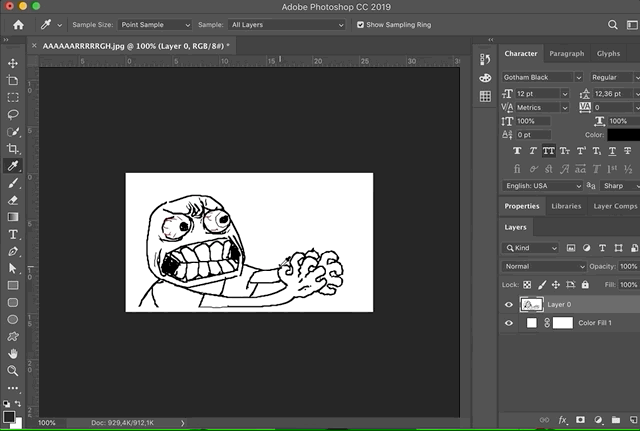
Task: Switch to the Layer Comps tab
Action: (x=615, y=206)
